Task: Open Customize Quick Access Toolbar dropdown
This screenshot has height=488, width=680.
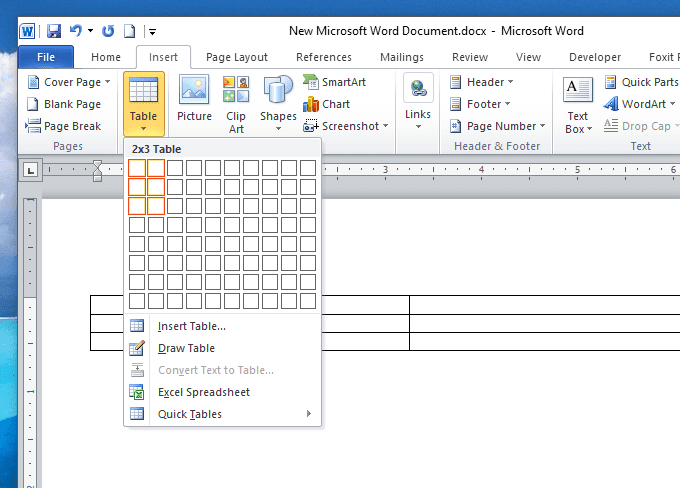Action: tap(152, 31)
